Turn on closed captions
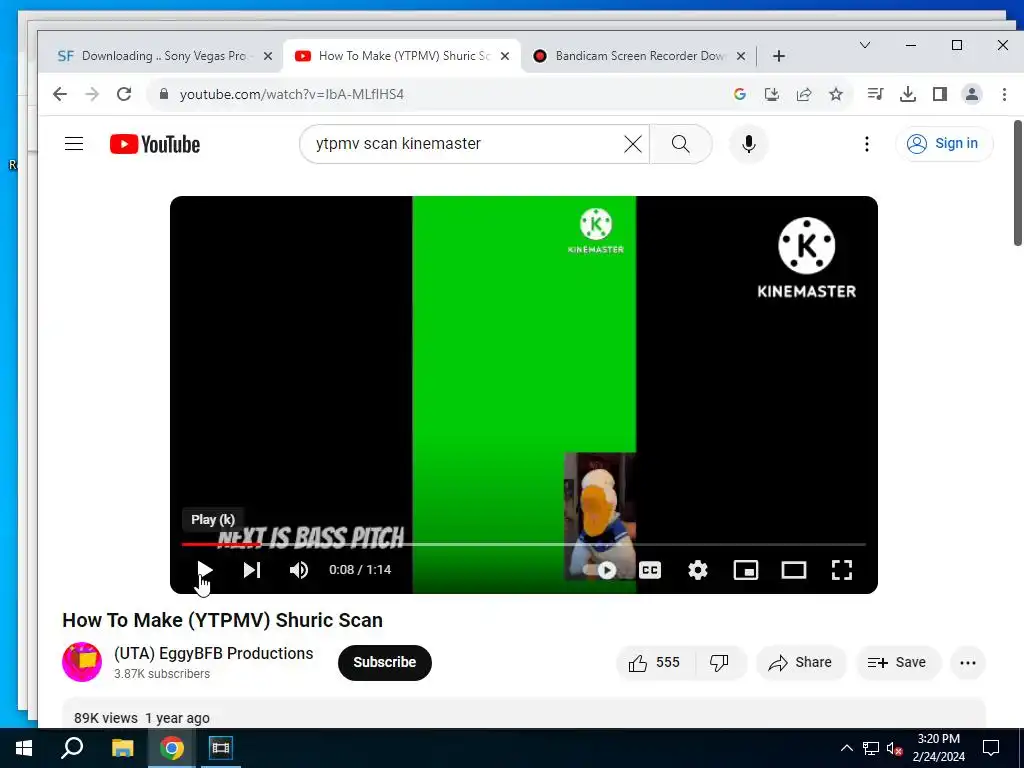Image resolution: width=1024 pixels, height=768 pixels. 650,569
